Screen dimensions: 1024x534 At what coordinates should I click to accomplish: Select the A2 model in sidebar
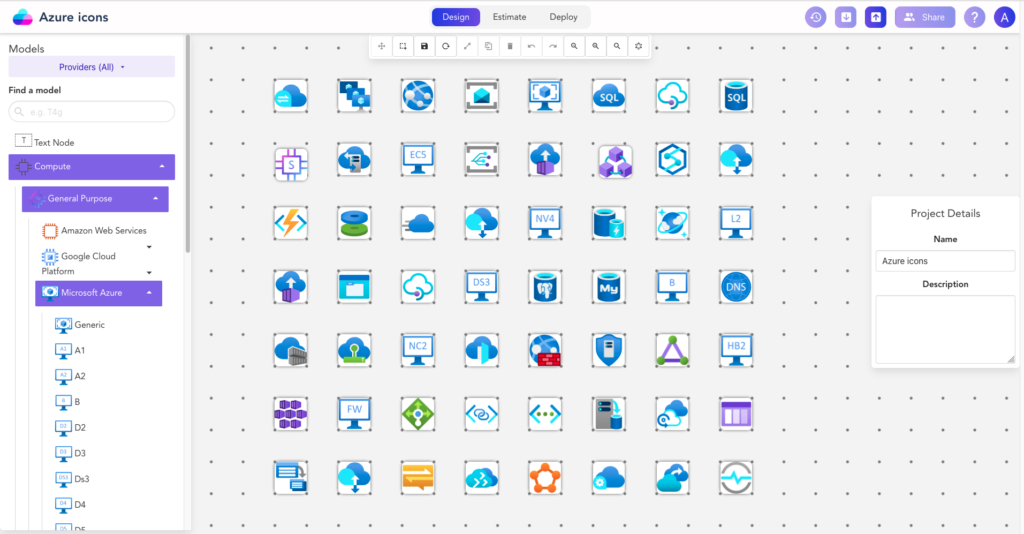[x=71, y=376]
